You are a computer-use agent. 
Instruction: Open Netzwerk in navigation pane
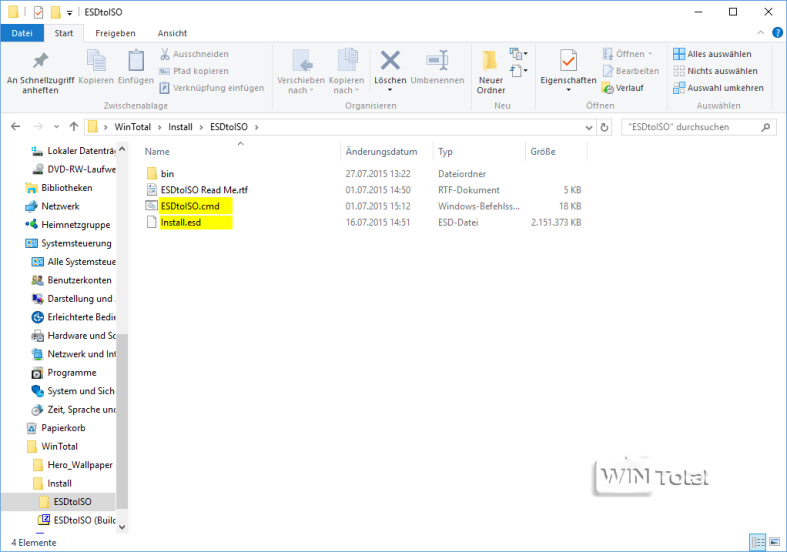60,206
